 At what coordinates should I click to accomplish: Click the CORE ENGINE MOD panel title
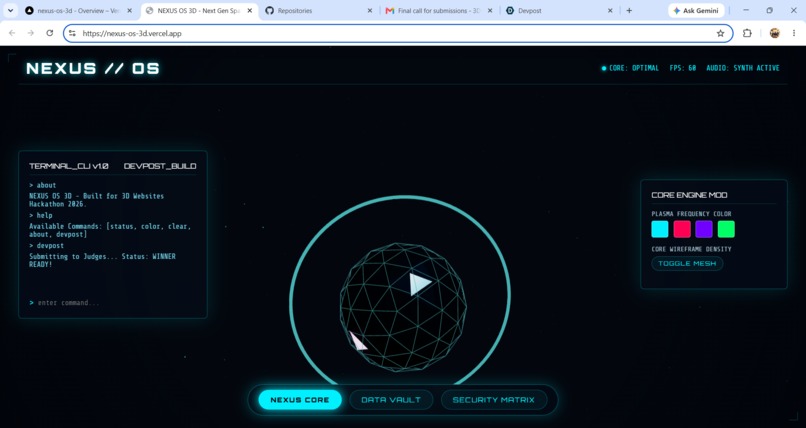tap(689, 195)
